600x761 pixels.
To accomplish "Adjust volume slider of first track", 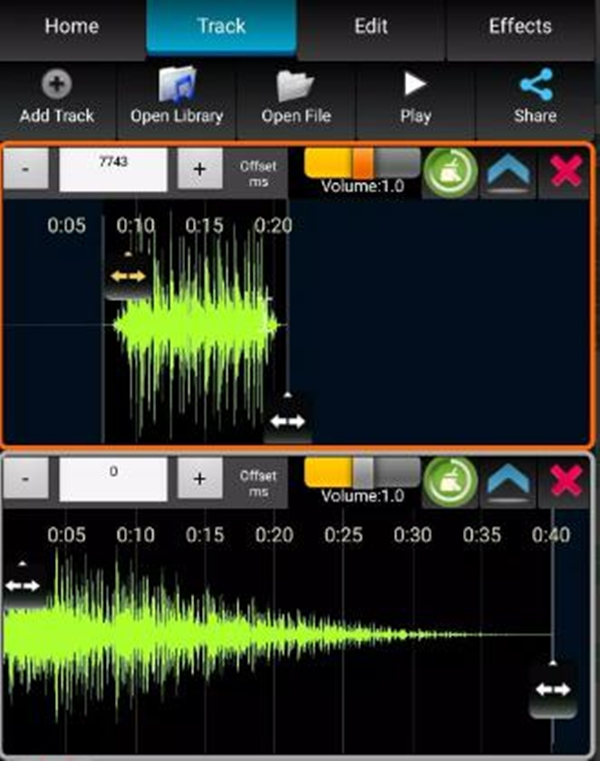I will pyautogui.click(x=362, y=163).
